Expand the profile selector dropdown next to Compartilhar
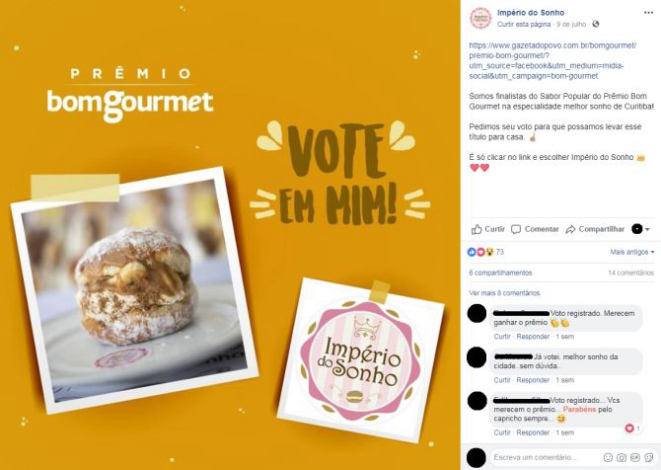The image size is (661, 470). (x=640, y=229)
